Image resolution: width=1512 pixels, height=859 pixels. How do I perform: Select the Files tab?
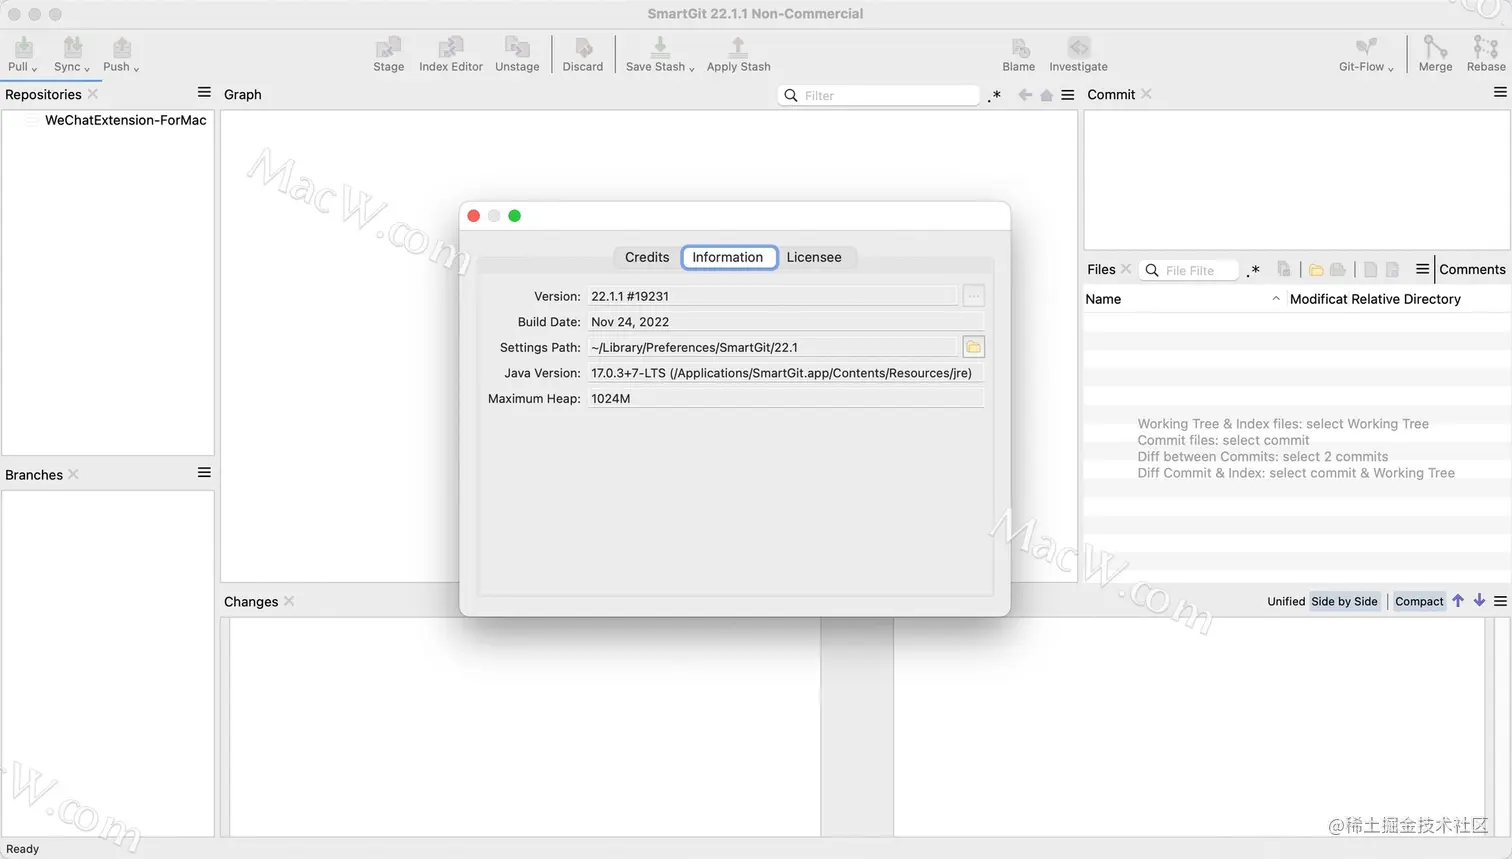pos(1101,269)
